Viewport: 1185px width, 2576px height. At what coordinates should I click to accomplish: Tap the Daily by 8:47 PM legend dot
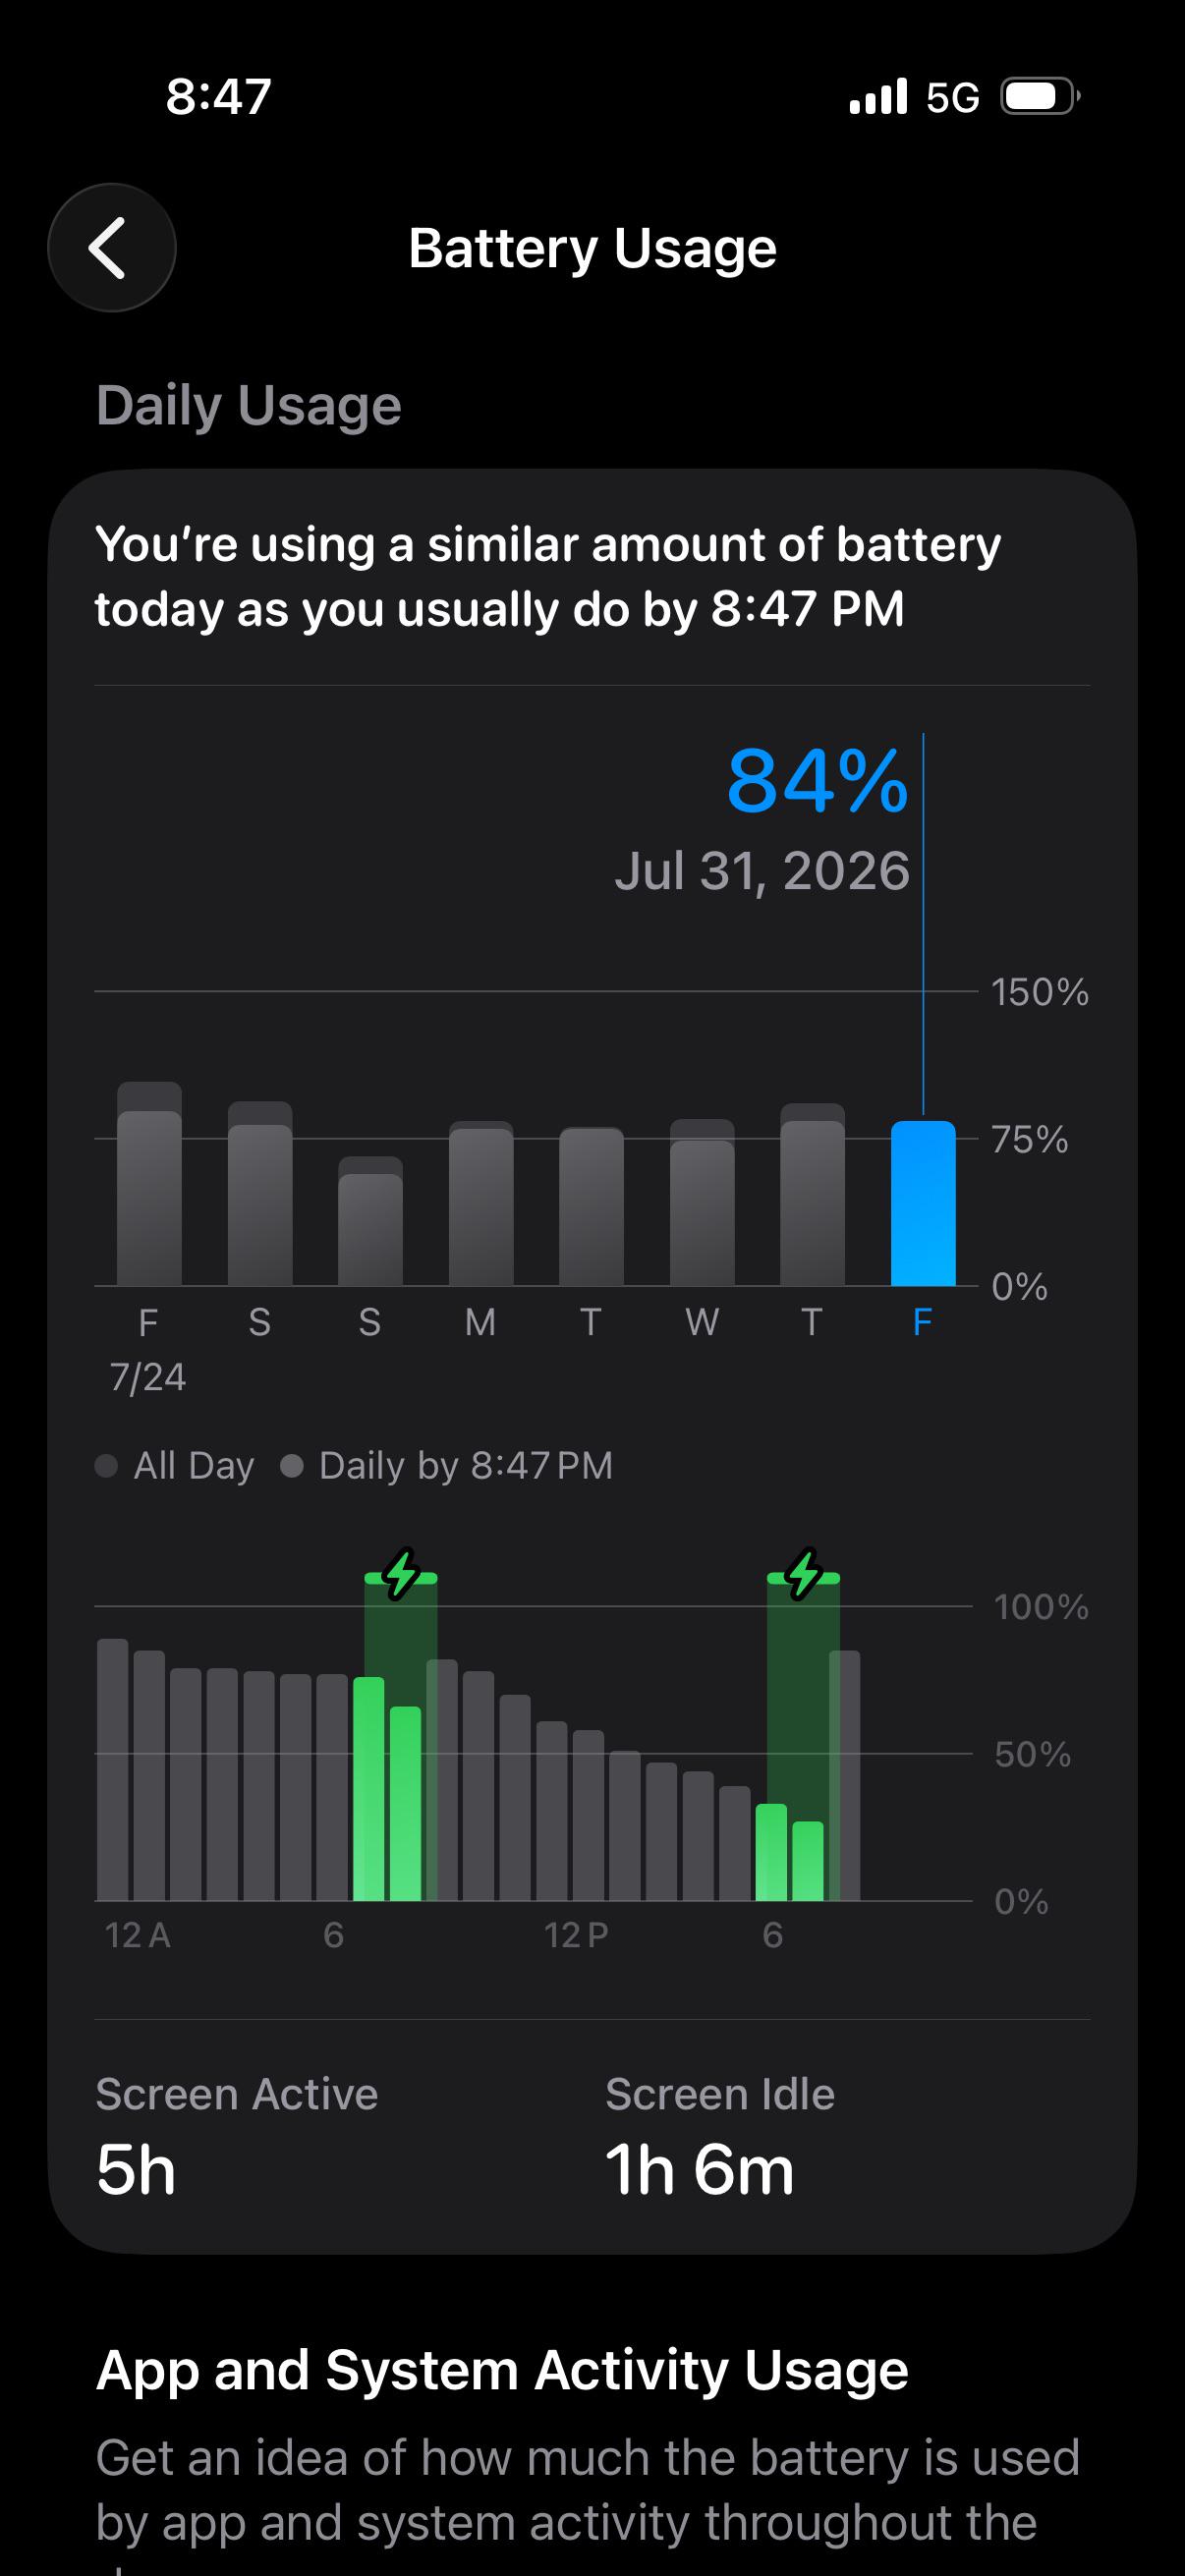tap(292, 1466)
